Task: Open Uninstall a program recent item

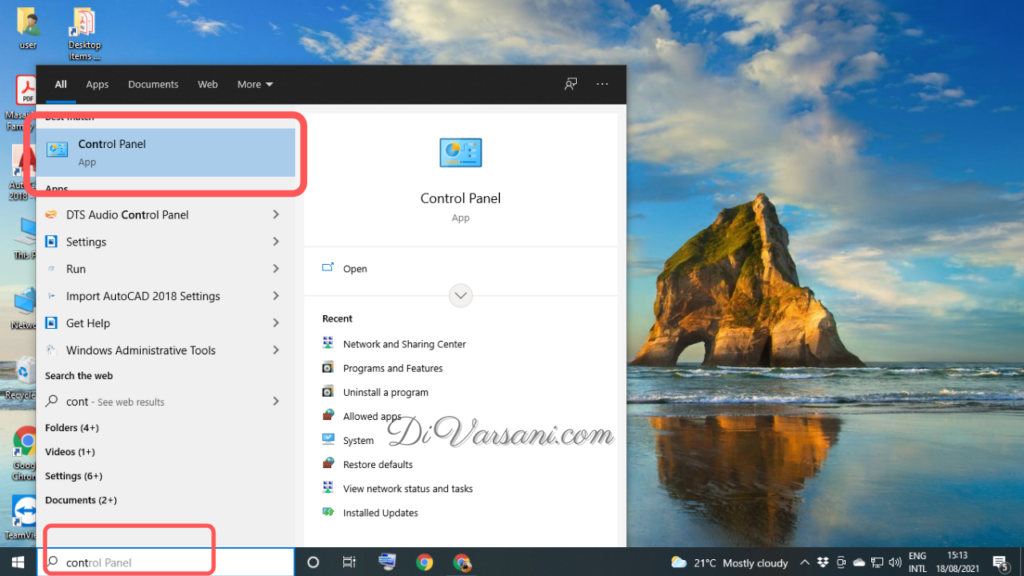Action: point(385,393)
